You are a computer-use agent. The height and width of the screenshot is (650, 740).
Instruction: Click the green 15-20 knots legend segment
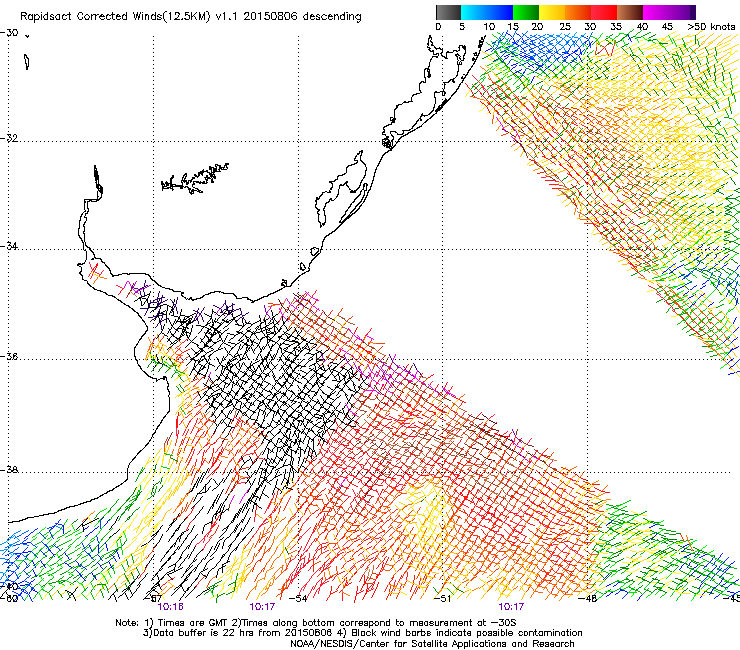coord(526,12)
